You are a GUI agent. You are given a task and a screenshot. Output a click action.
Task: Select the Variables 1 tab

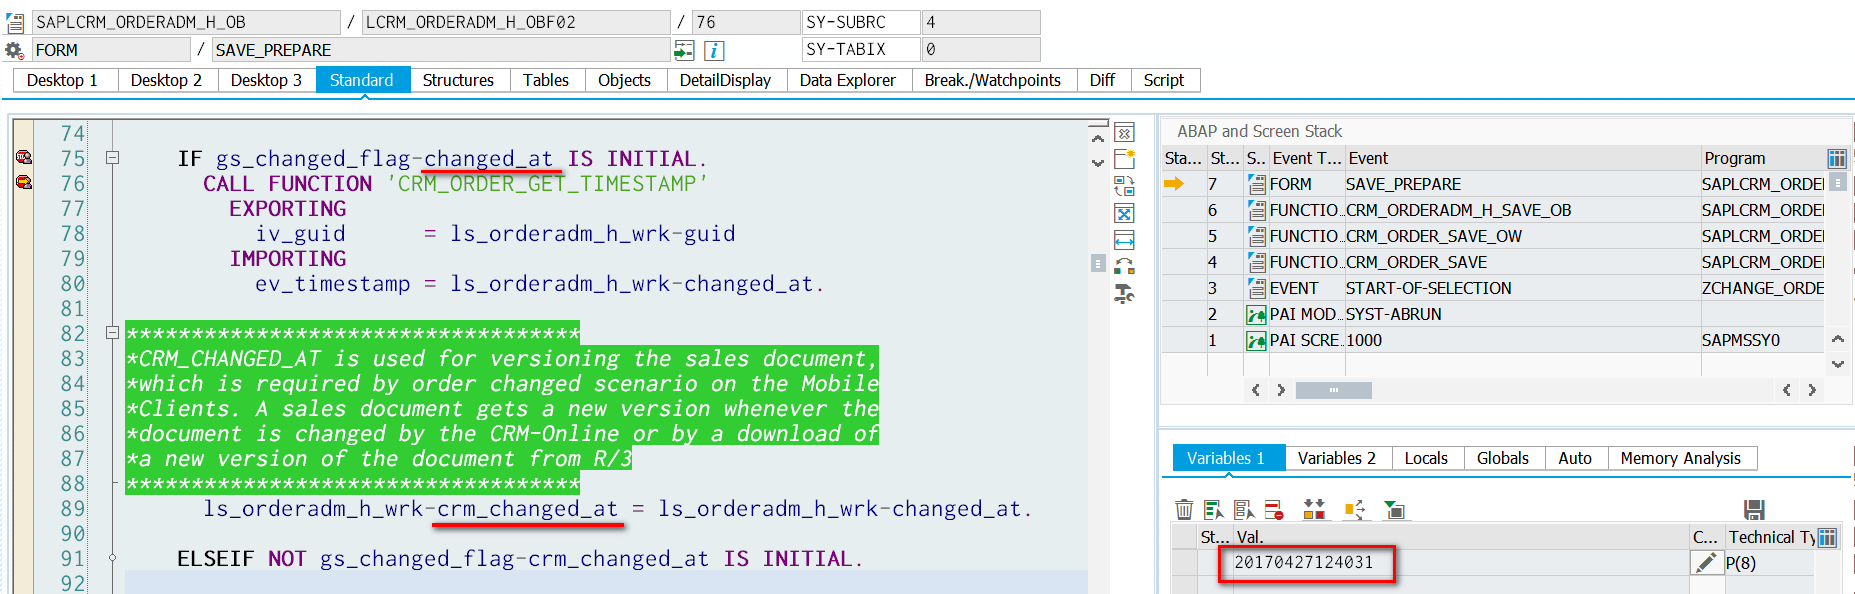click(1226, 458)
